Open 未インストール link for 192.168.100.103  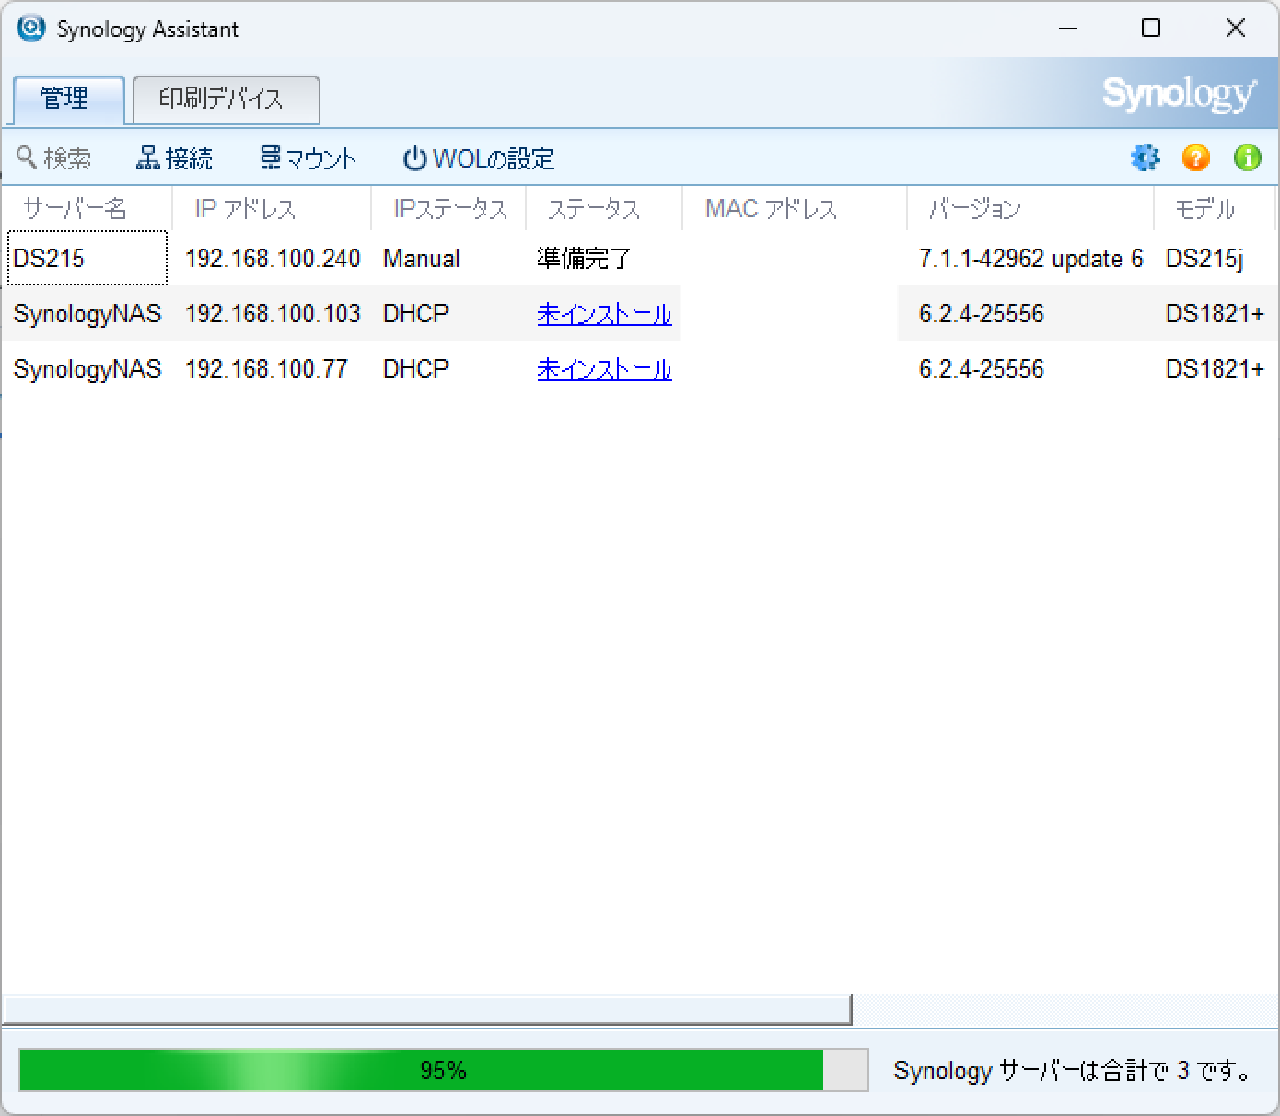[x=604, y=314]
